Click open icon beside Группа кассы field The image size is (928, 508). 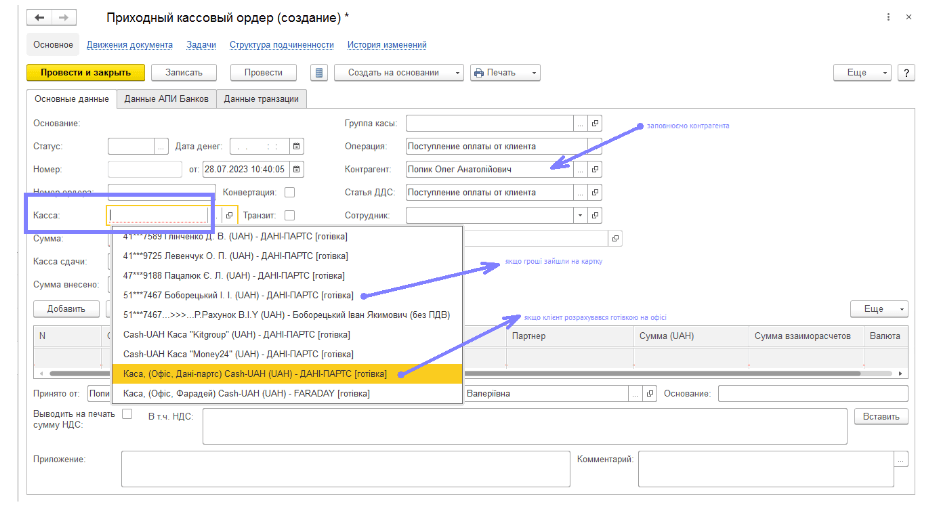pyautogui.click(x=594, y=123)
